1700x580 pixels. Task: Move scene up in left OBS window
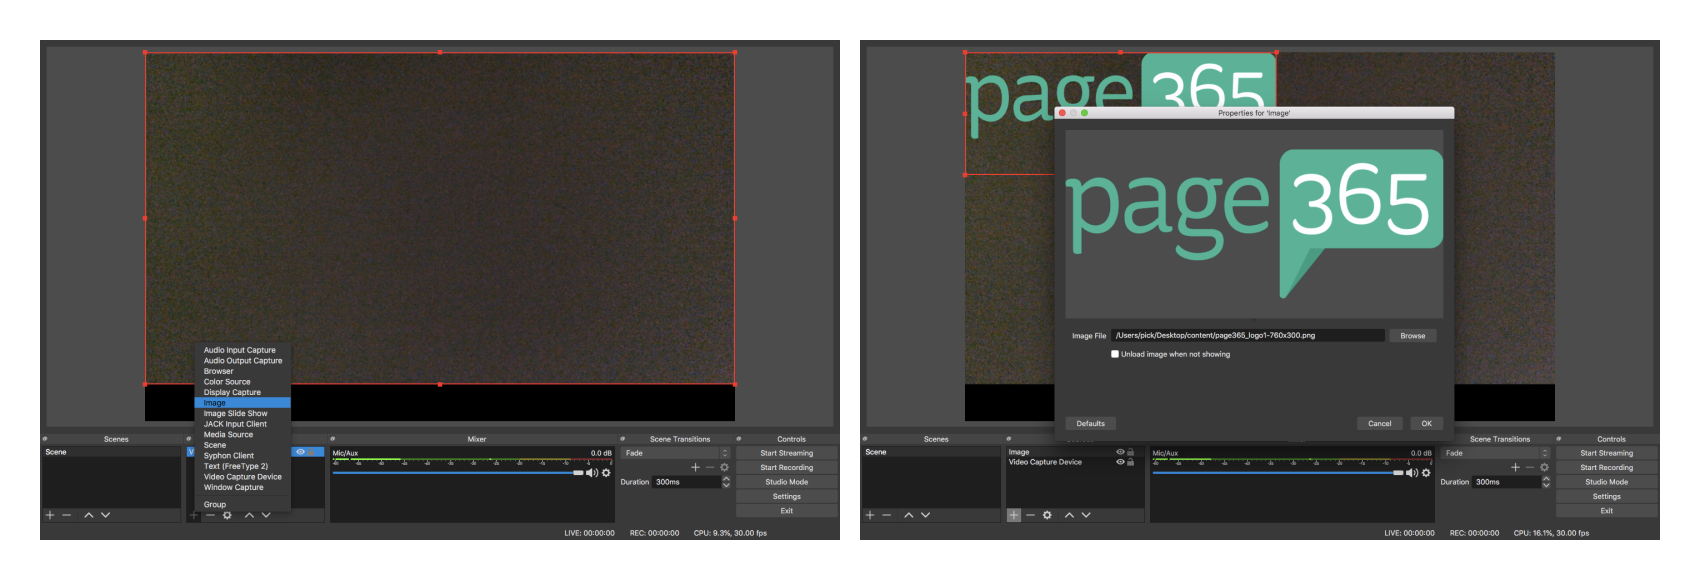(89, 515)
